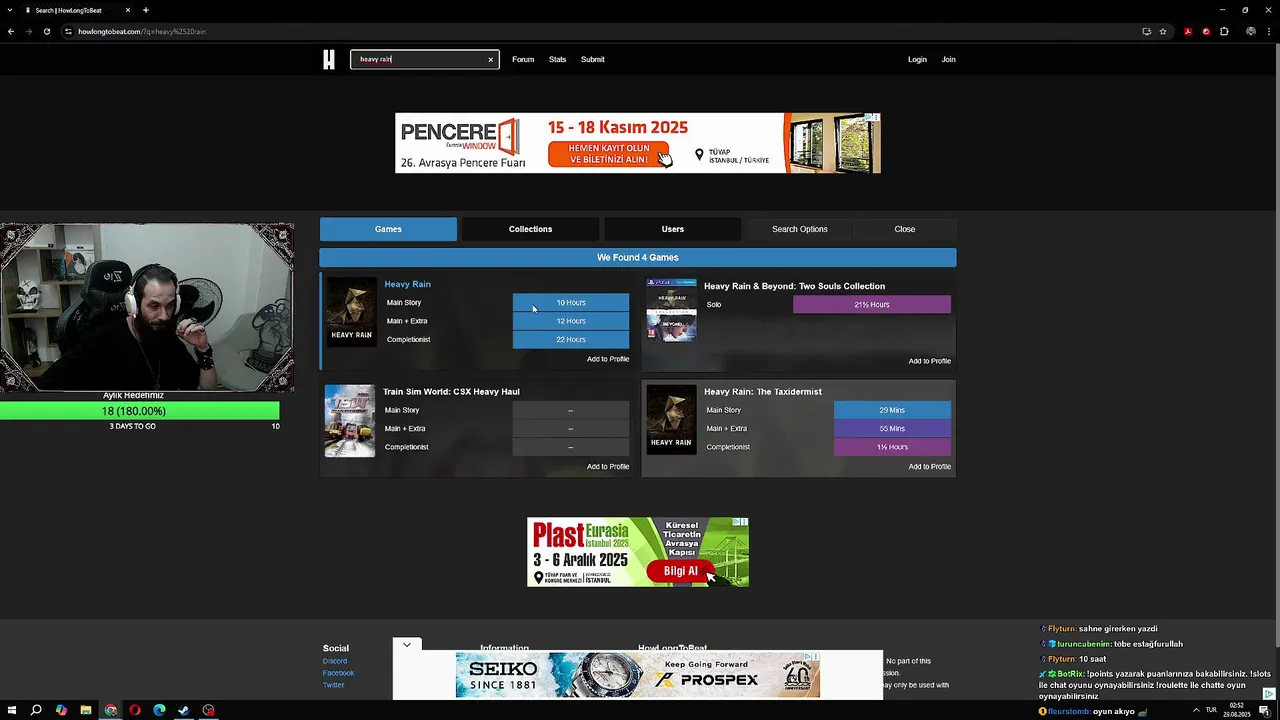Click the Plast Eurasia ad's Bilgi Al button
The width and height of the screenshot is (1280, 720).
coord(681,571)
